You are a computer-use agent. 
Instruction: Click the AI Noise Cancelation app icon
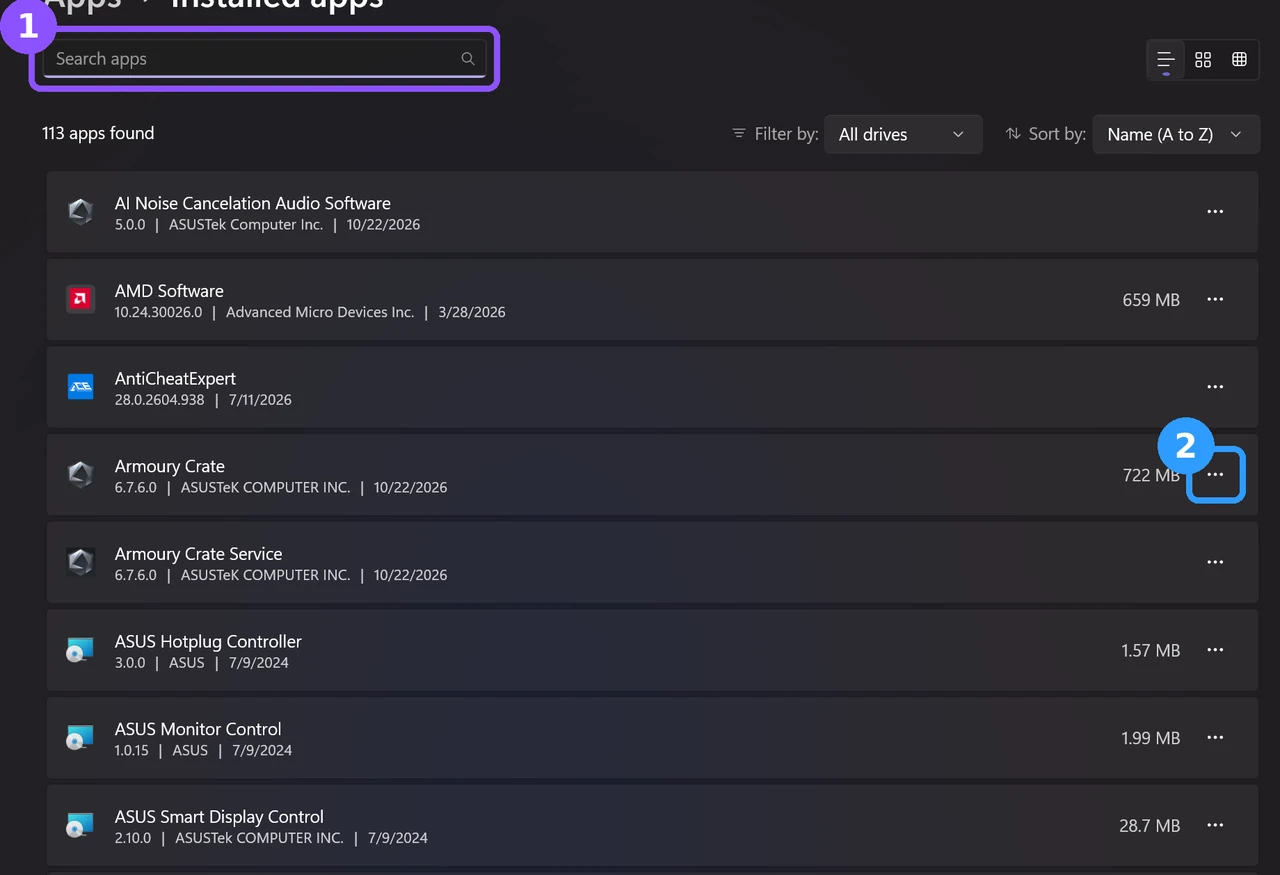[x=80, y=211]
